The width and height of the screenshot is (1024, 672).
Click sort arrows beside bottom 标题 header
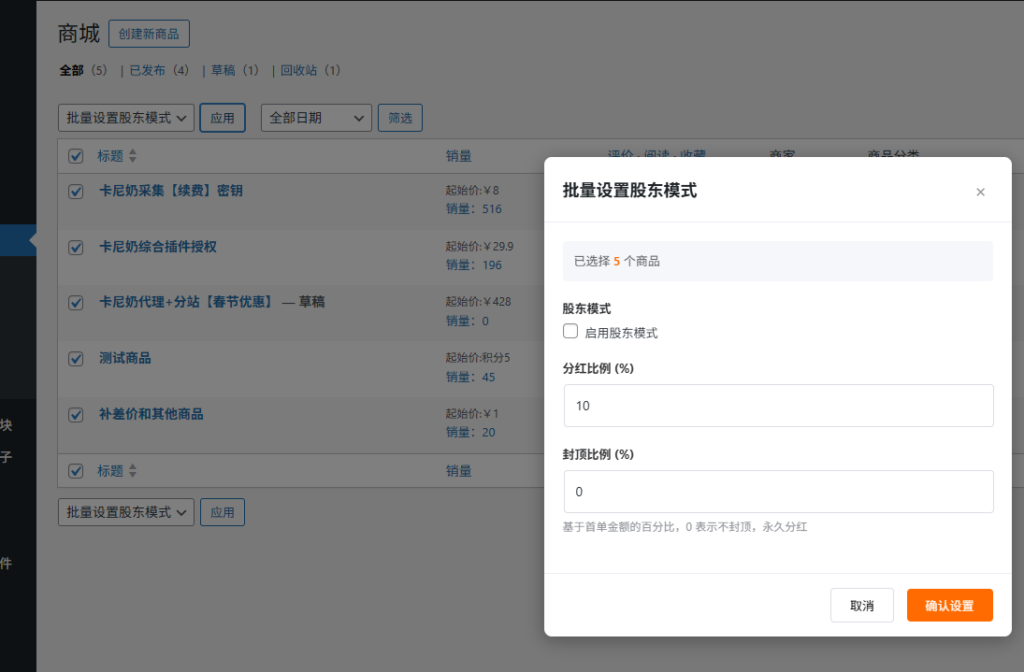coord(133,471)
